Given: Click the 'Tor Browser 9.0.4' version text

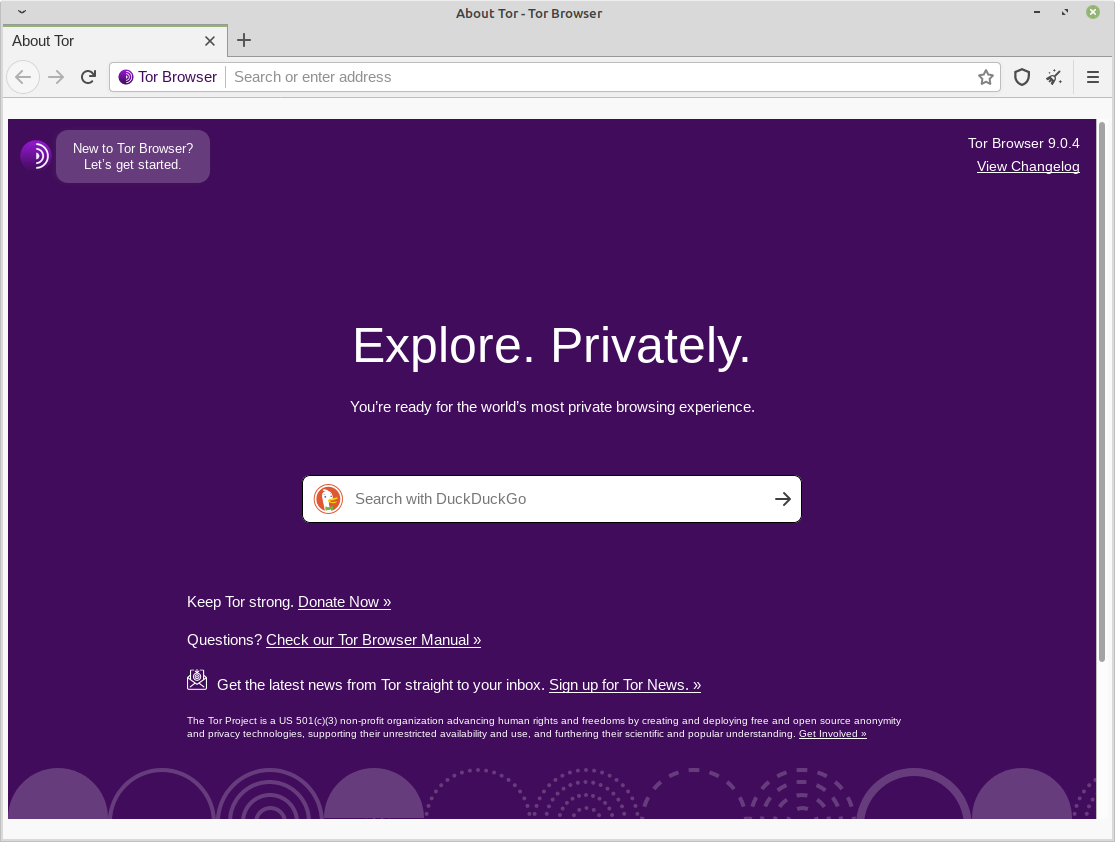Looking at the screenshot, I should [x=1023, y=144].
